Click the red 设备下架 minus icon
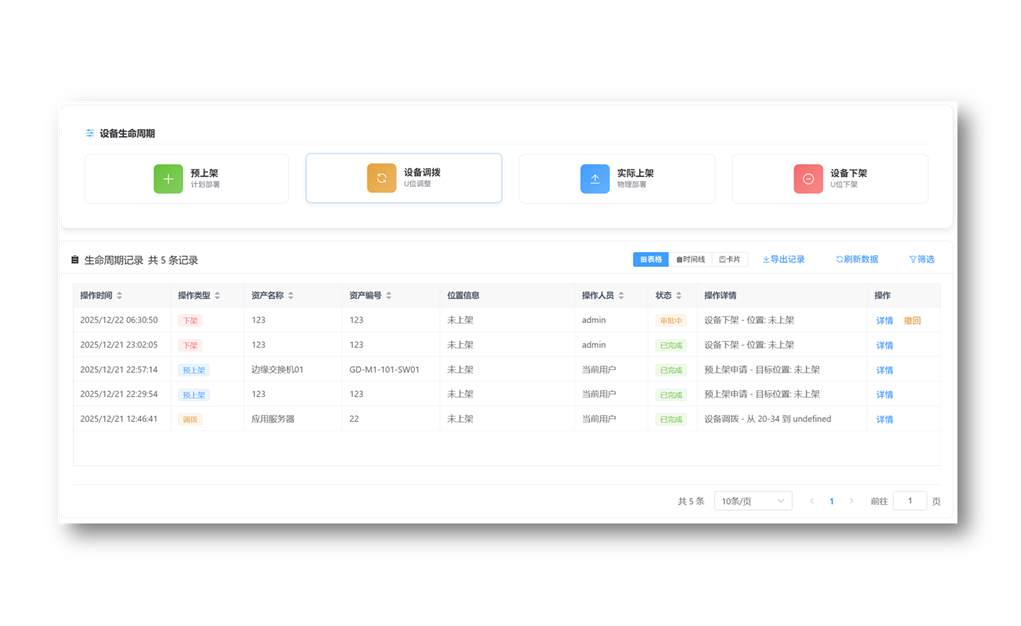Image resolution: width=1021 pixels, height=626 pixels. pyautogui.click(x=808, y=179)
